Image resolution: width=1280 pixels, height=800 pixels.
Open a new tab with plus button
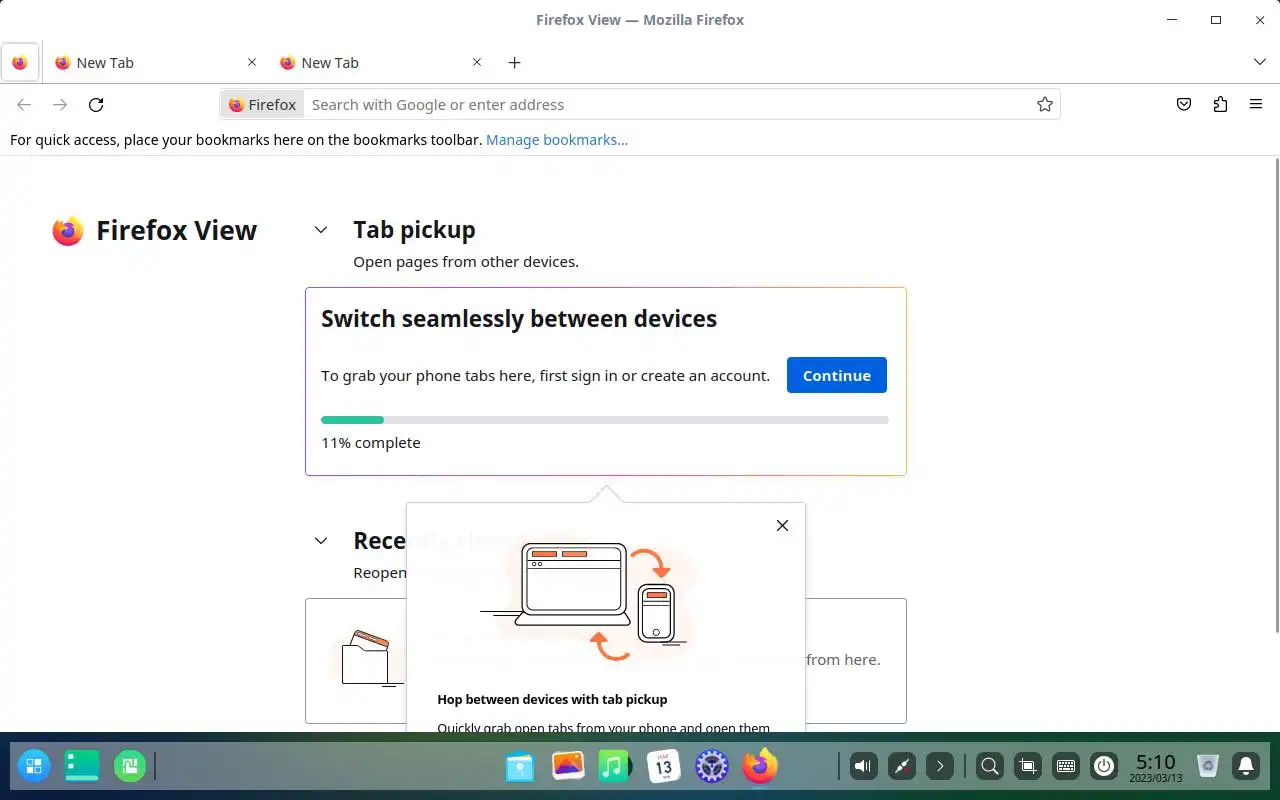point(514,62)
